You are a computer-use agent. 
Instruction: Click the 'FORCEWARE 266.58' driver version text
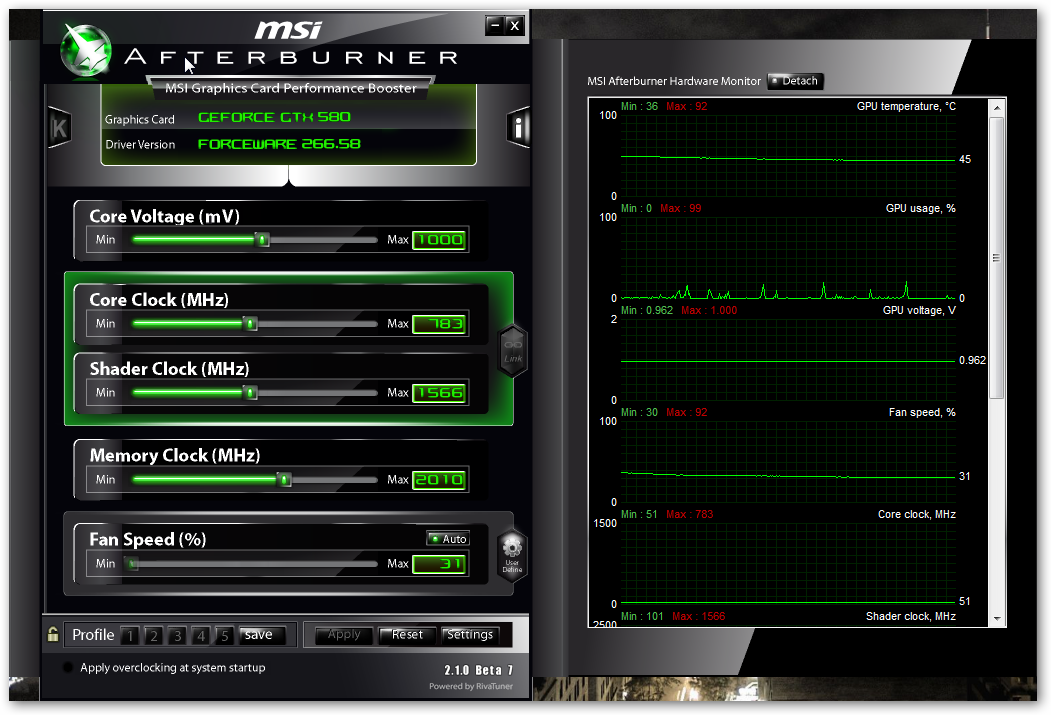tap(279, 144)
